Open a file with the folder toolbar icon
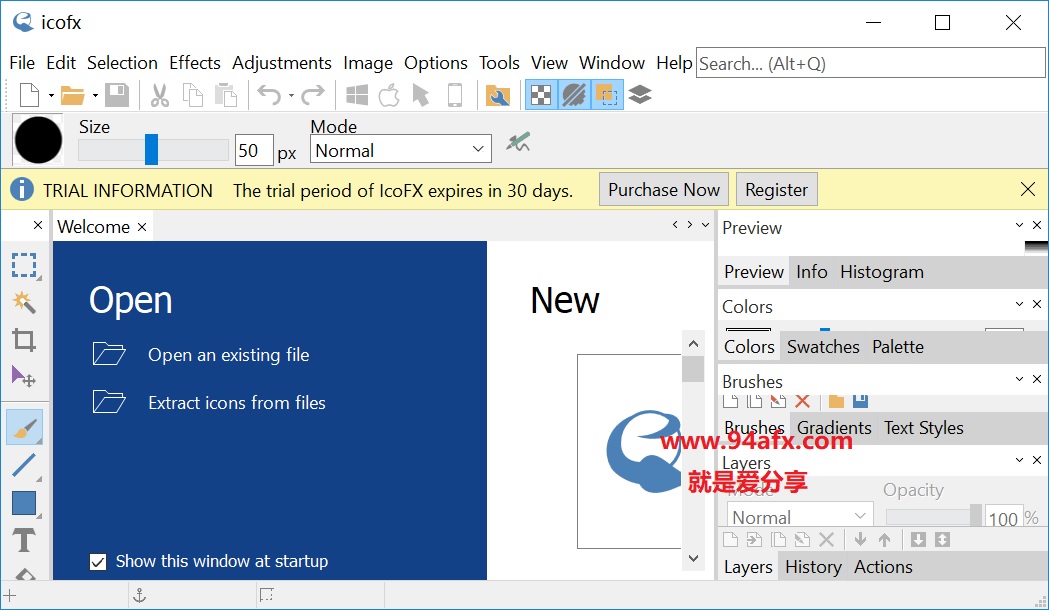Image resolution: width=1049 pixels, height=610 pixels. [72, 95]
